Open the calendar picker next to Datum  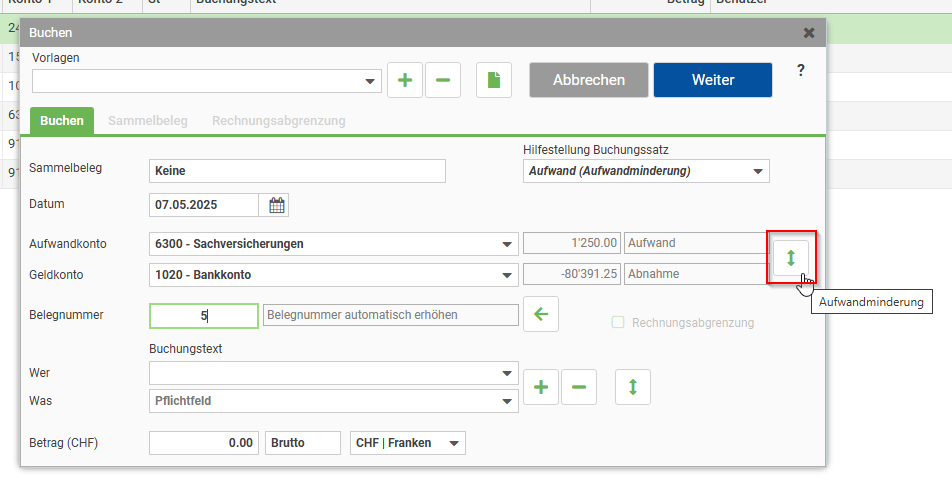tap(276, 205)
